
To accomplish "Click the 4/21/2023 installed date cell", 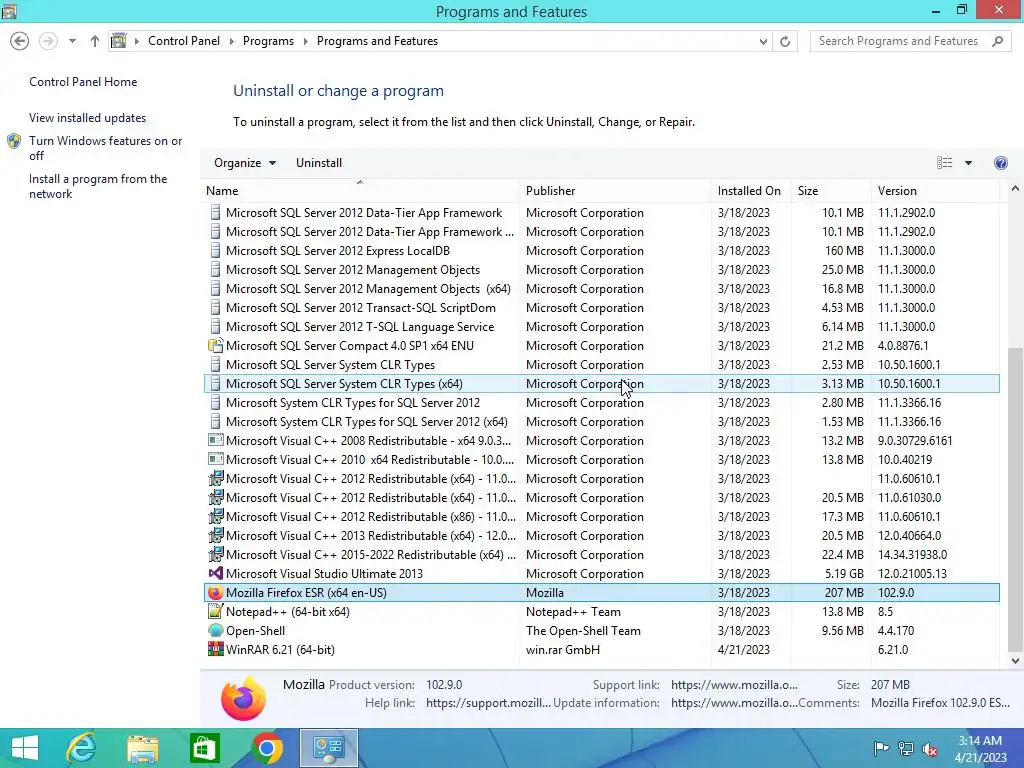I will pyautogui.click(x=743, y=650).
